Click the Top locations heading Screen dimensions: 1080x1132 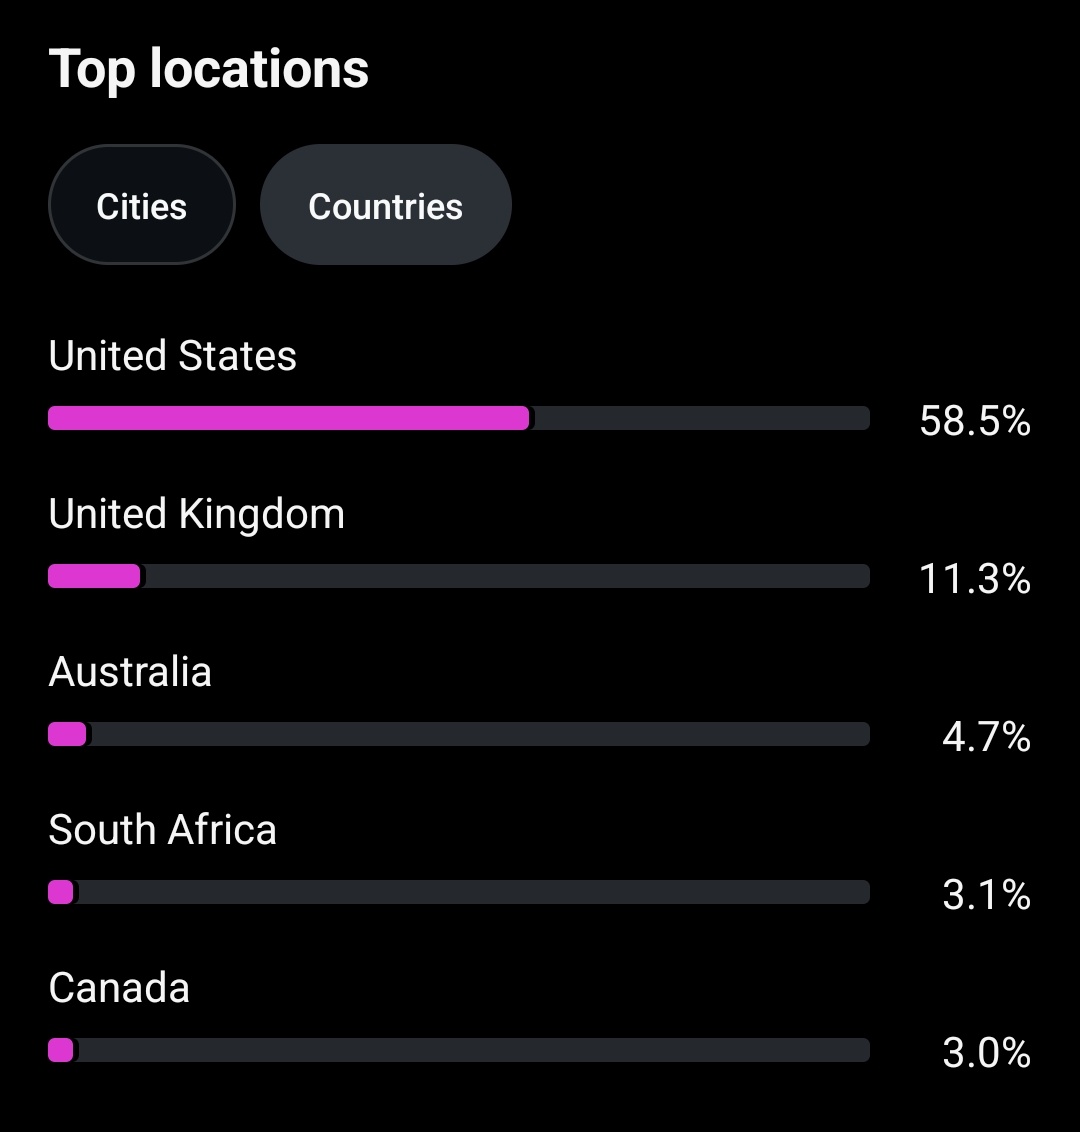pyautogui.click(x=209, y=69)
